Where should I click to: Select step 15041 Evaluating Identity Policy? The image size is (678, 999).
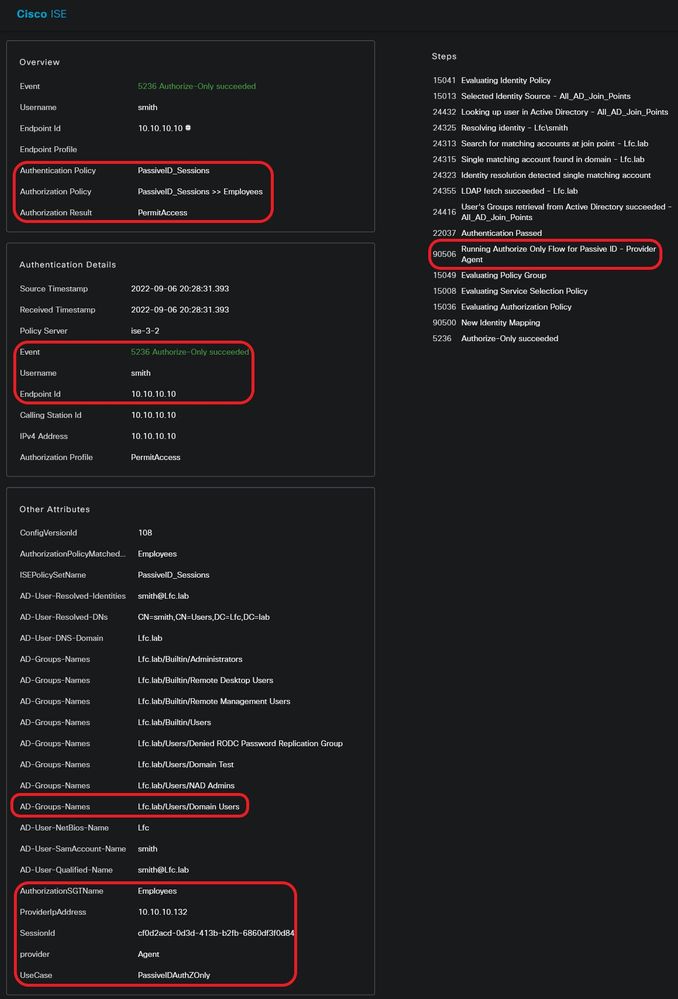505,80
